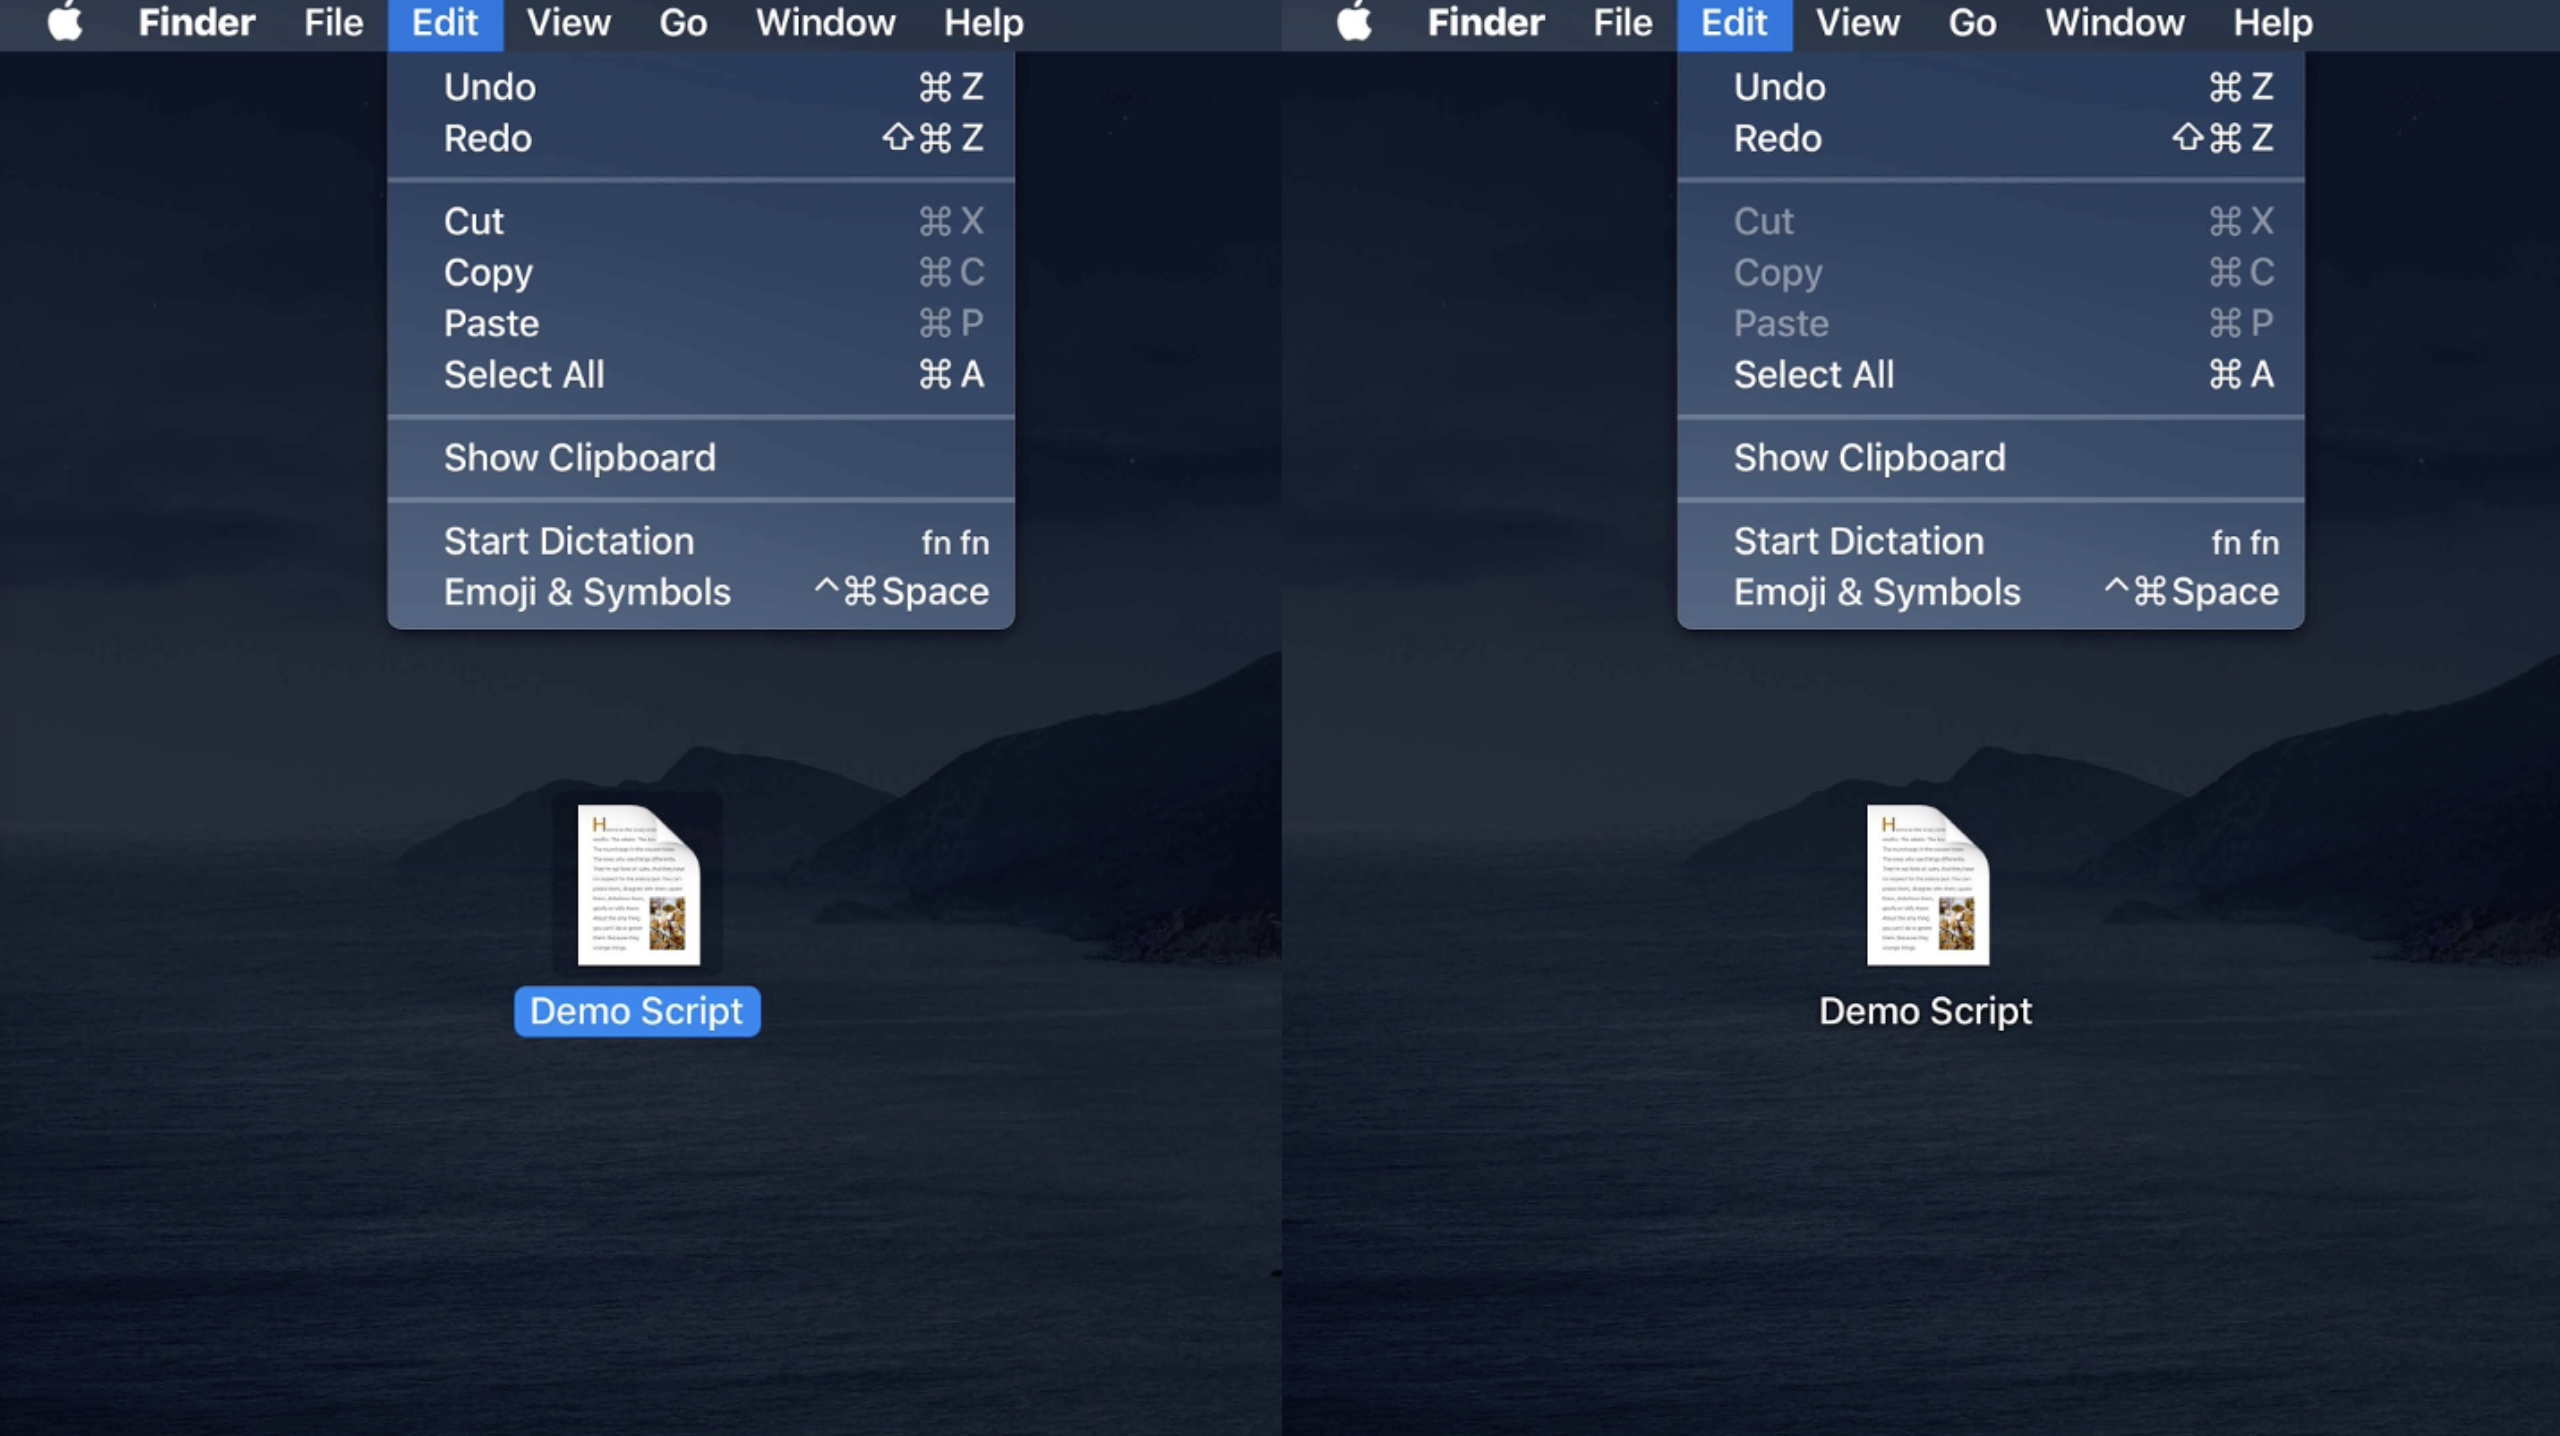Open the File menu in the left menu bar
This screenshot has width=2560, height=1436.
tap(333, 22)
